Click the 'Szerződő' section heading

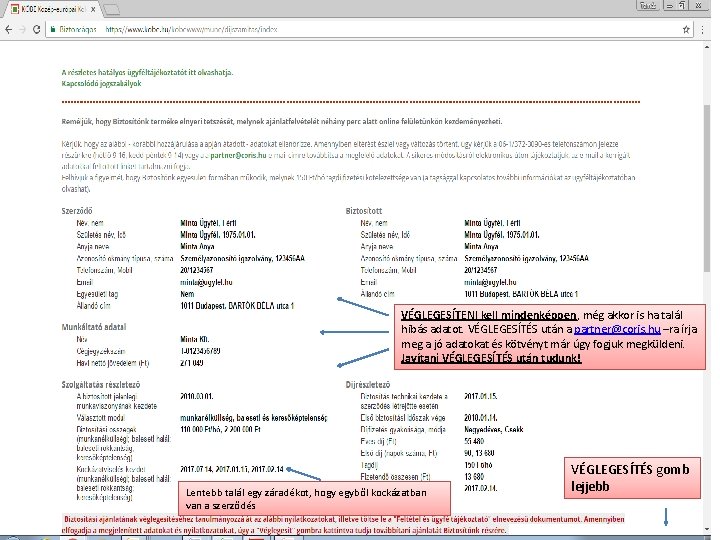tap(77, 211)
